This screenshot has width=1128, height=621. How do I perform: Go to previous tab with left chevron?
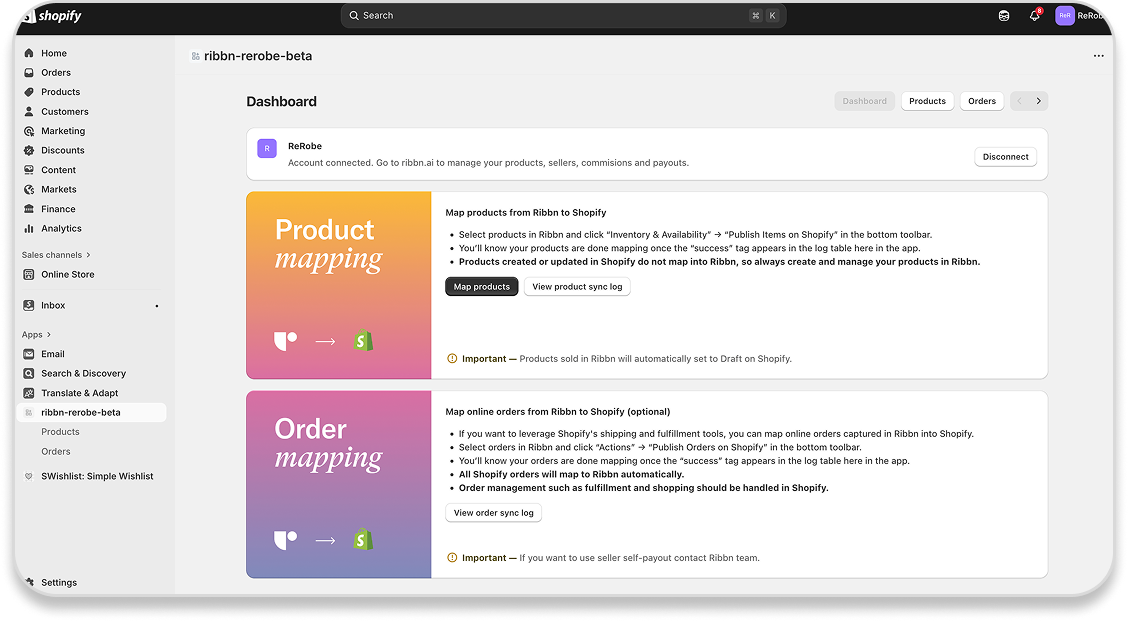point(1019,101)
